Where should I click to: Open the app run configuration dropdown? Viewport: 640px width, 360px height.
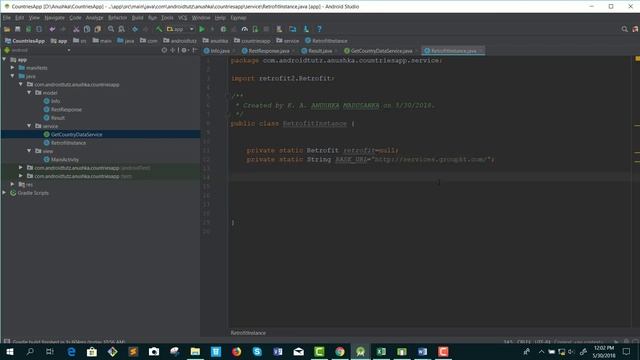tap(180, 29)
